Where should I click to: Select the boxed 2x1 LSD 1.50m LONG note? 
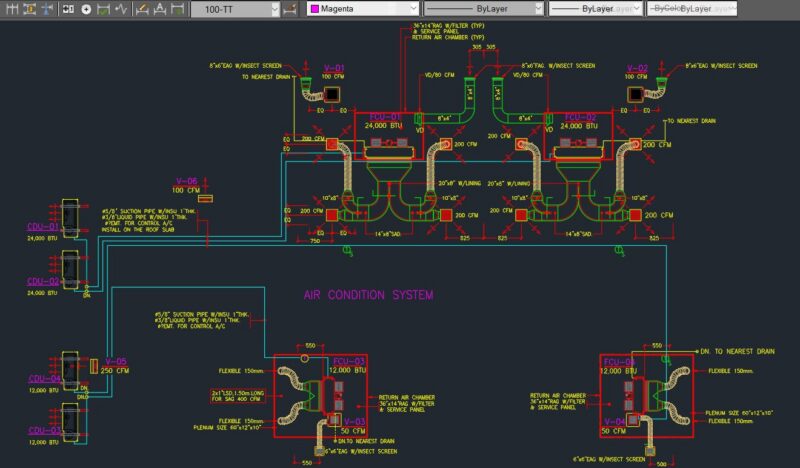coord(238,396)
